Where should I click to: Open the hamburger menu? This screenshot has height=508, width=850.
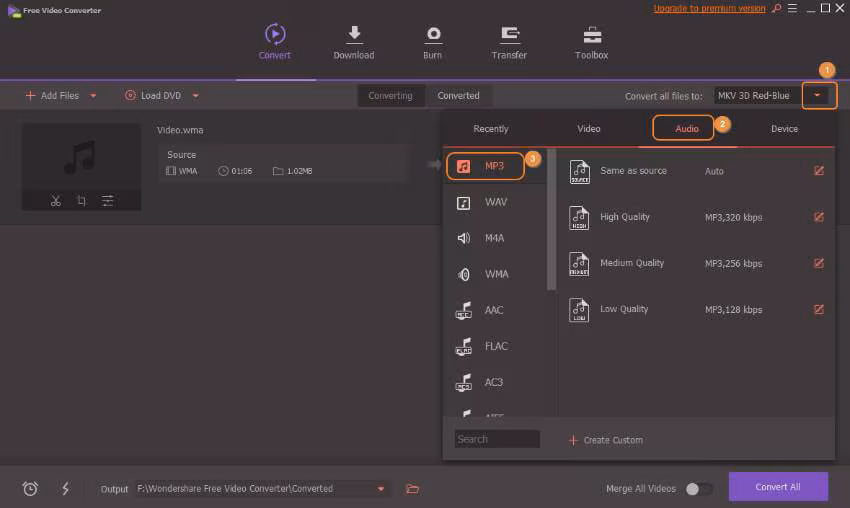[793, 8]
